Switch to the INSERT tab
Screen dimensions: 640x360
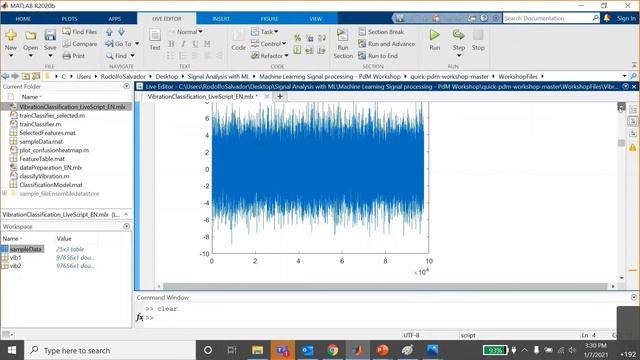point(221,19)
